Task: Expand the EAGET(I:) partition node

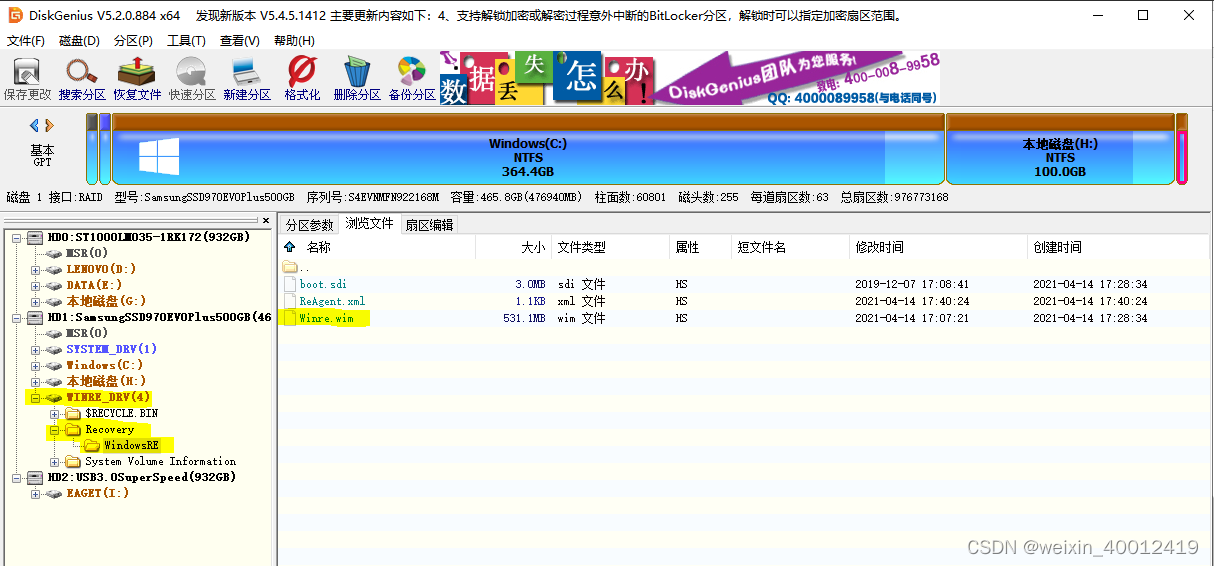Action: (x=35, y=493)
